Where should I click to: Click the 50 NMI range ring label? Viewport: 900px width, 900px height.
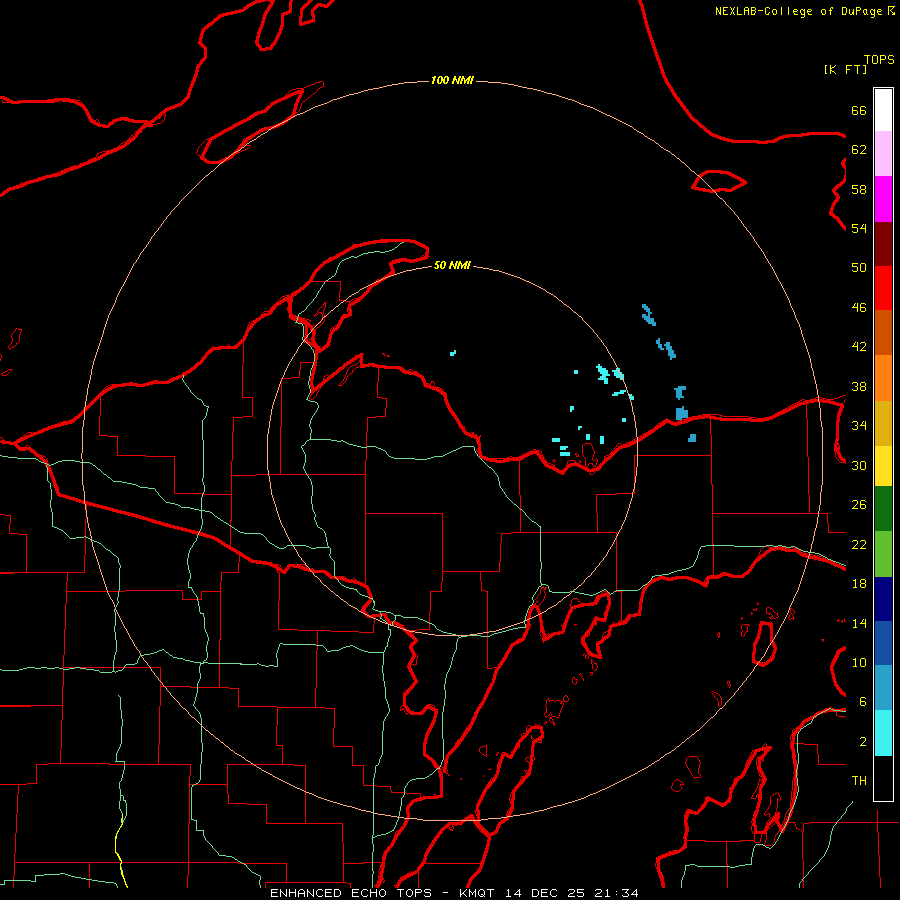(452, 265)
